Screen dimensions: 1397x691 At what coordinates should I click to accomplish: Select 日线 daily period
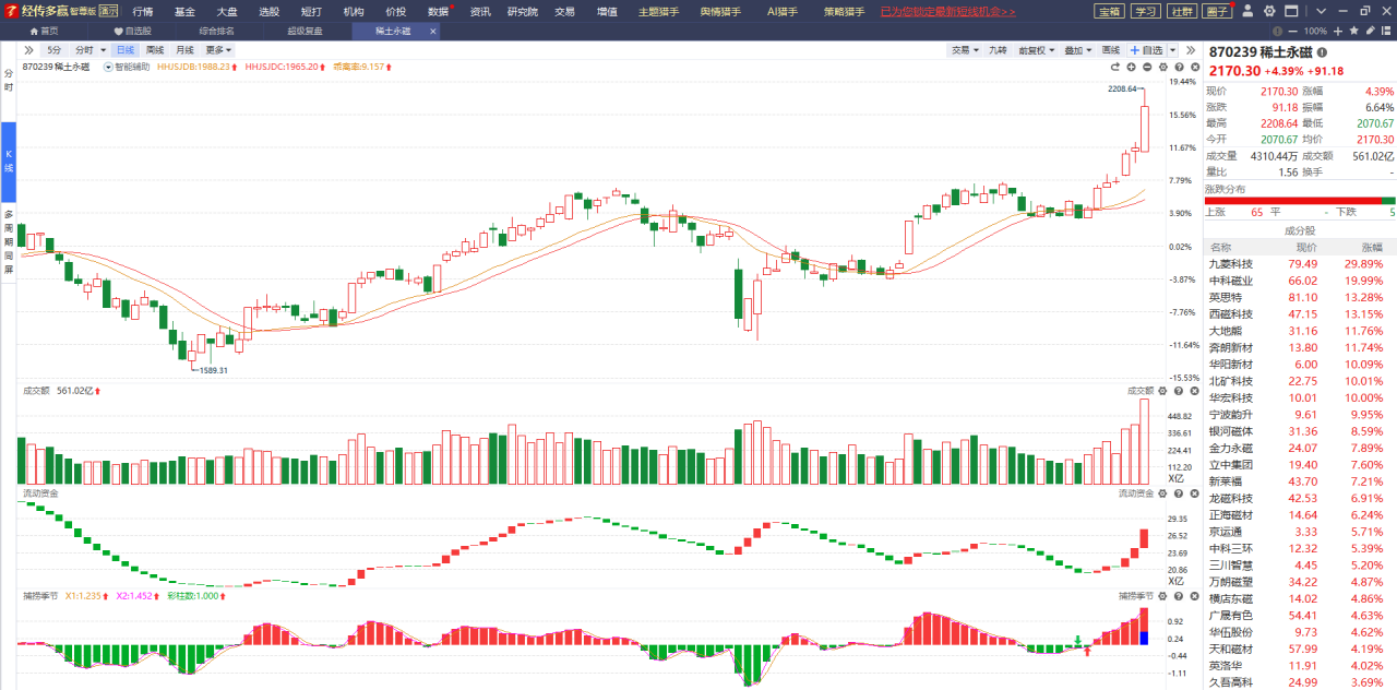point(125,50)
